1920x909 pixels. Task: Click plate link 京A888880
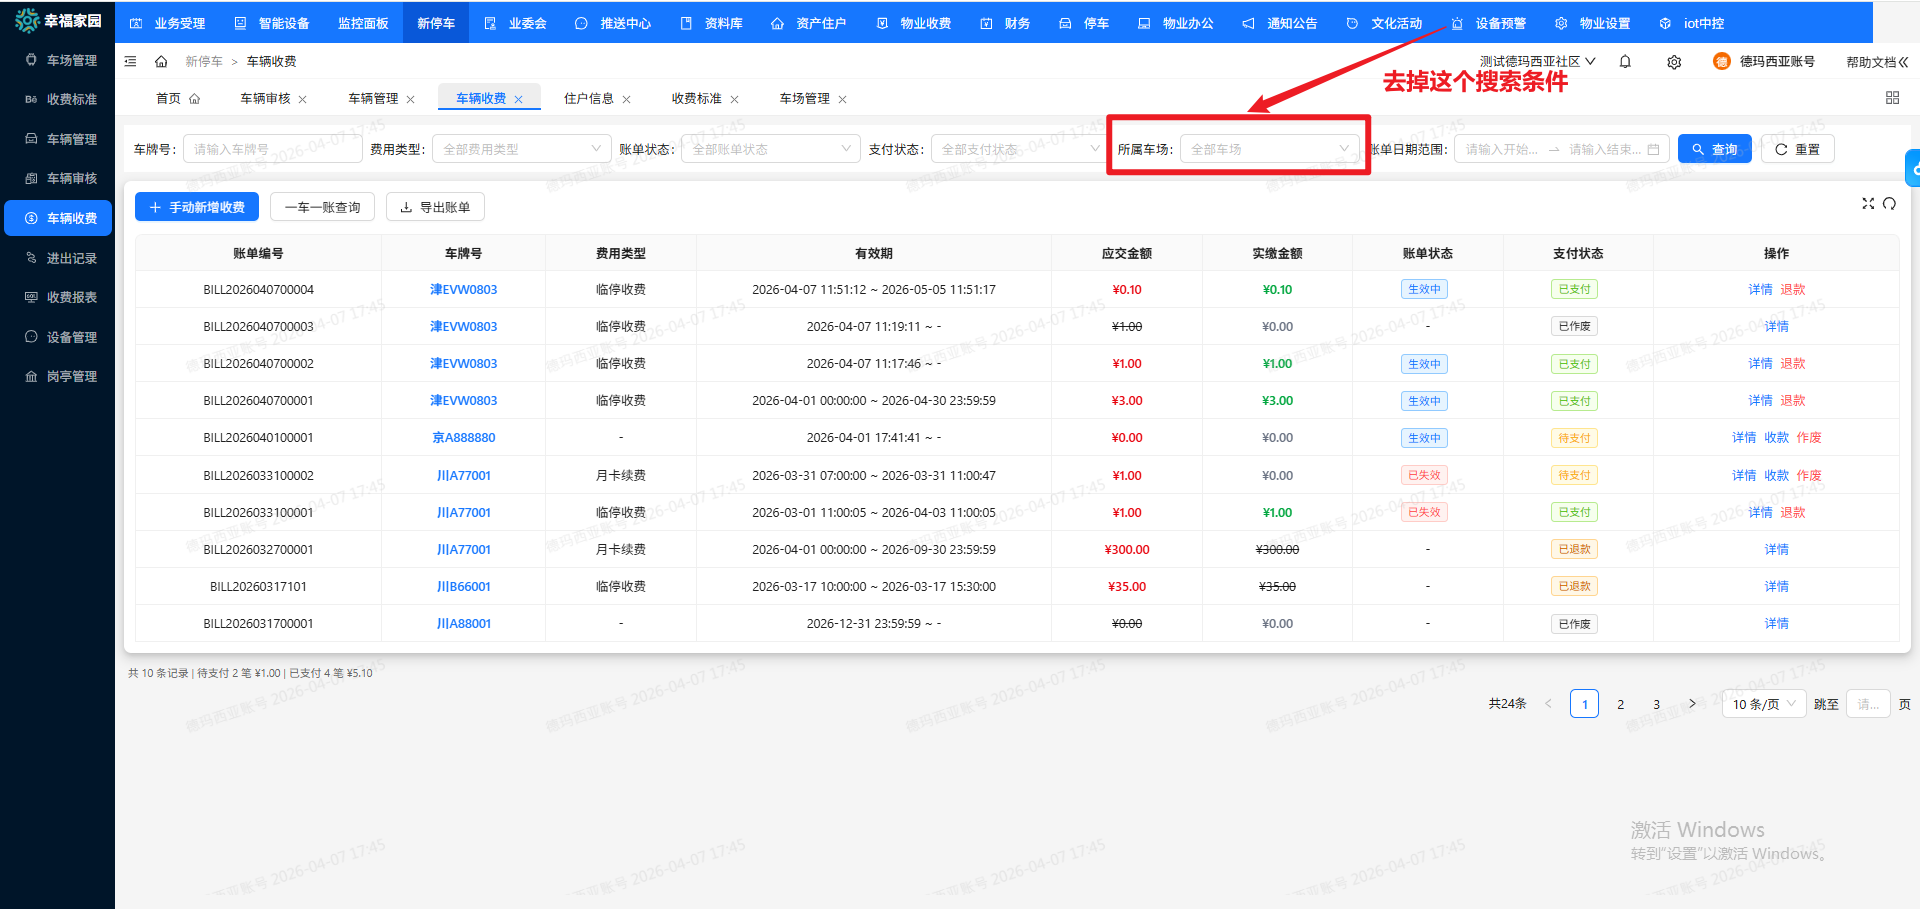tap(463, 438)
